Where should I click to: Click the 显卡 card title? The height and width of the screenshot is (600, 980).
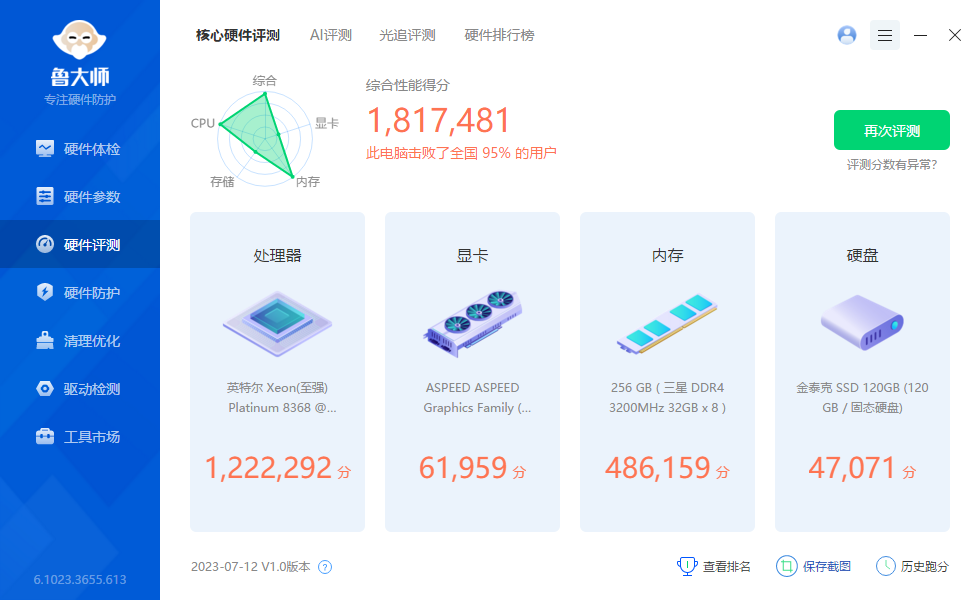click(x=472, y=255)
